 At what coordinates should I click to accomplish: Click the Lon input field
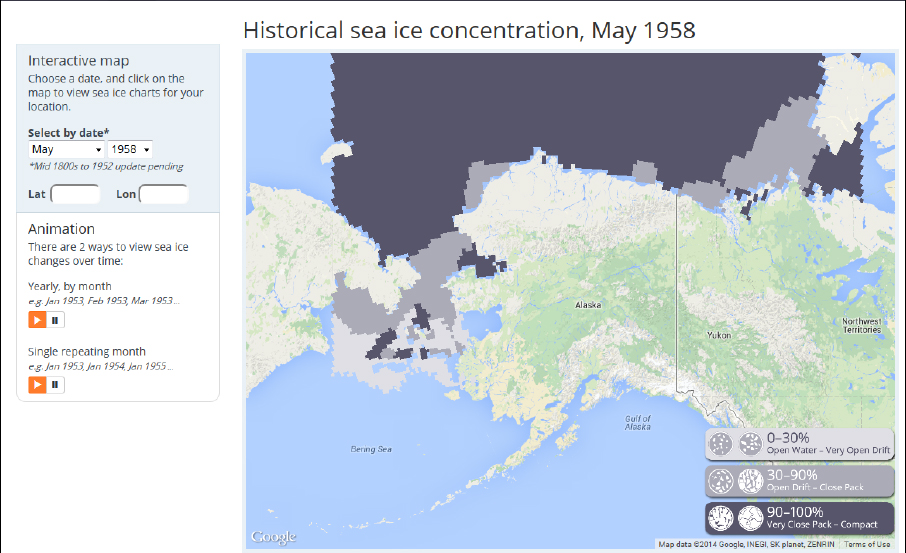(x=163, y=194)
